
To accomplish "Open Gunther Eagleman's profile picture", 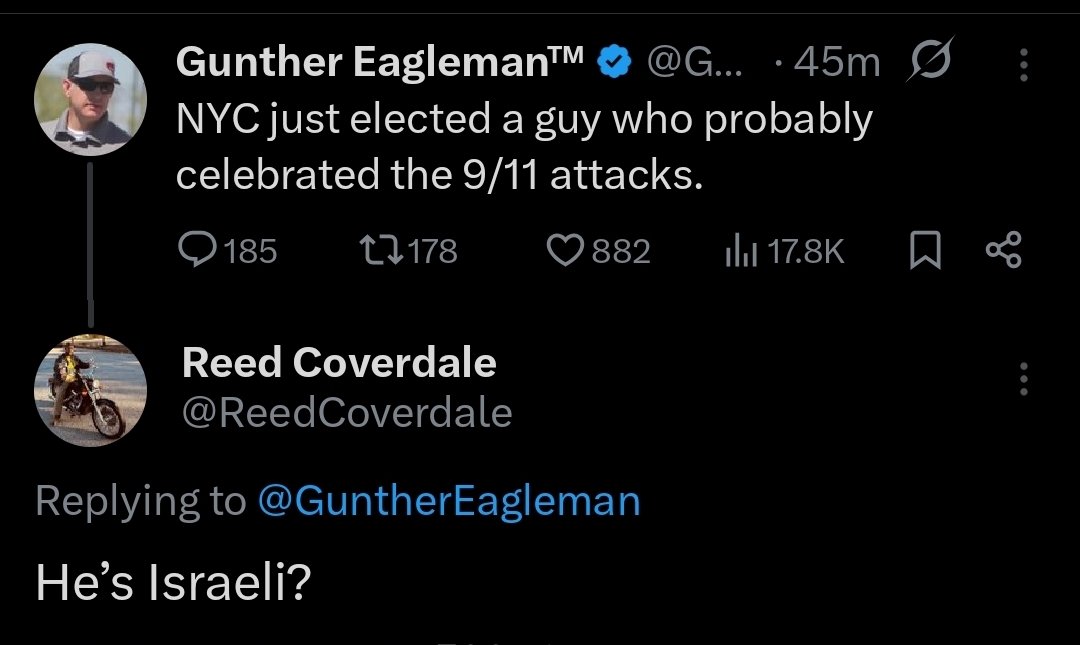I will point(90,99).
